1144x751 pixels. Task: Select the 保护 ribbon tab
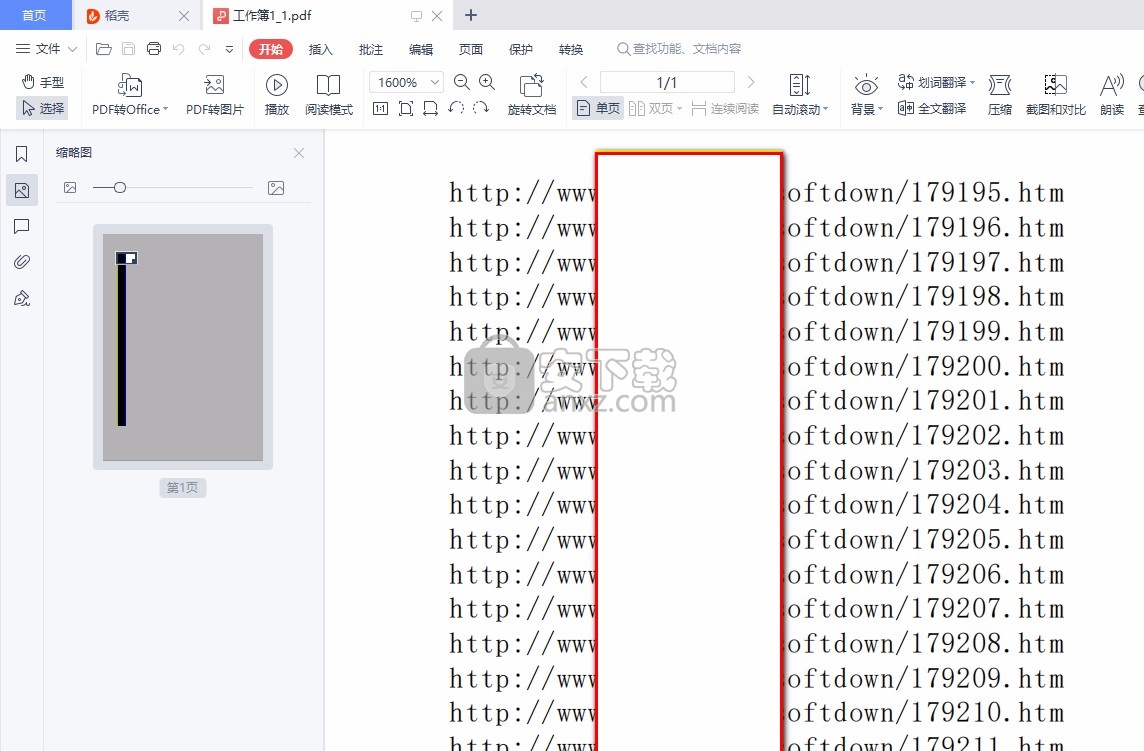[x=520, y=49]
